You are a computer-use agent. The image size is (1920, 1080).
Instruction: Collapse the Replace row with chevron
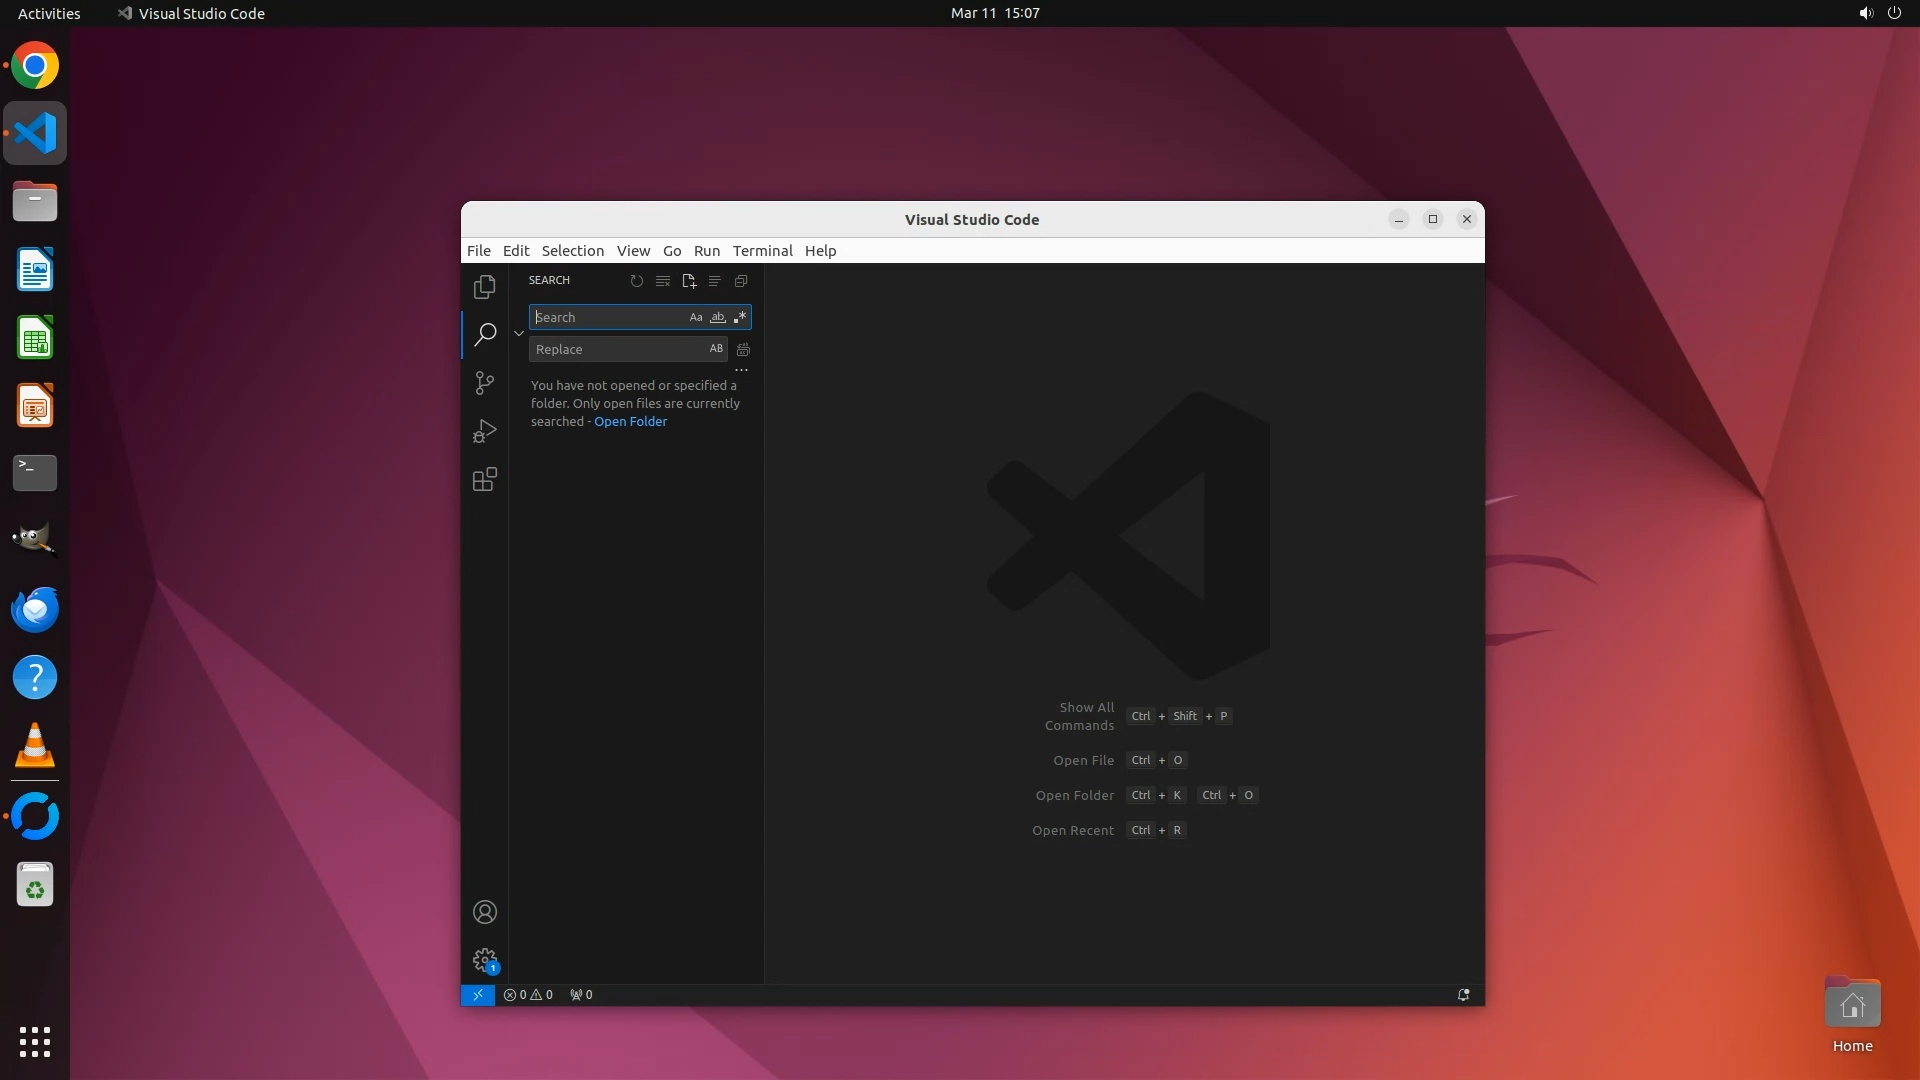[x=519, y=333]
